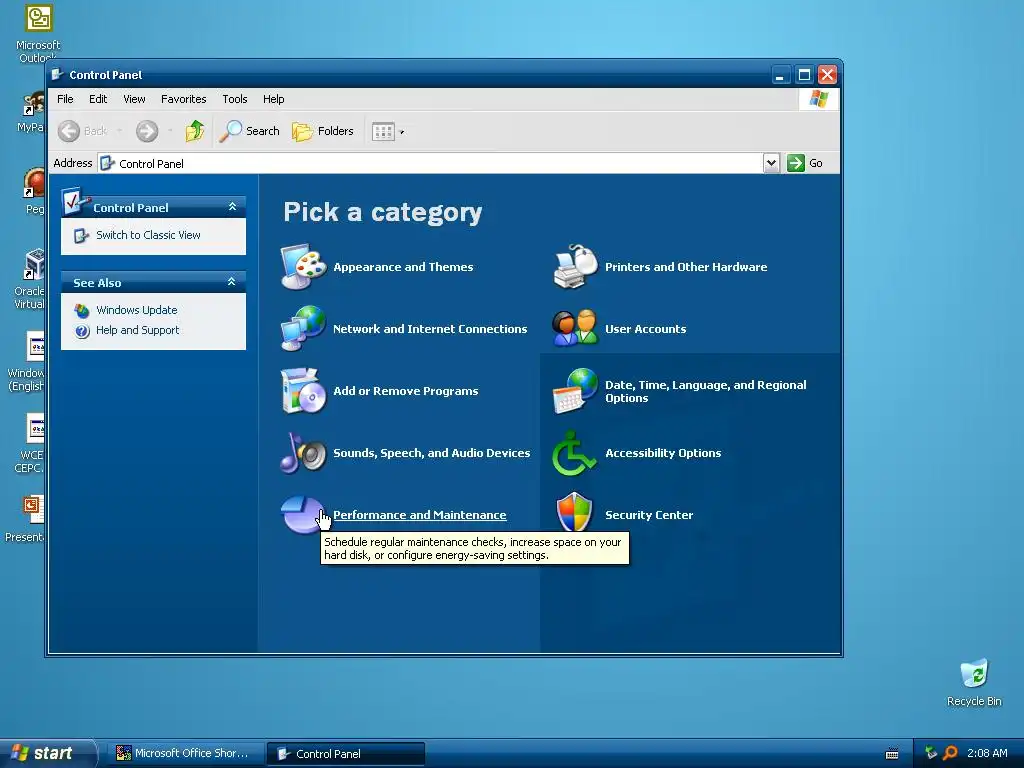Screen dimensions: 1024x768
Task: Click the magnifier icon in the system tray
Action: coord(950,753)
